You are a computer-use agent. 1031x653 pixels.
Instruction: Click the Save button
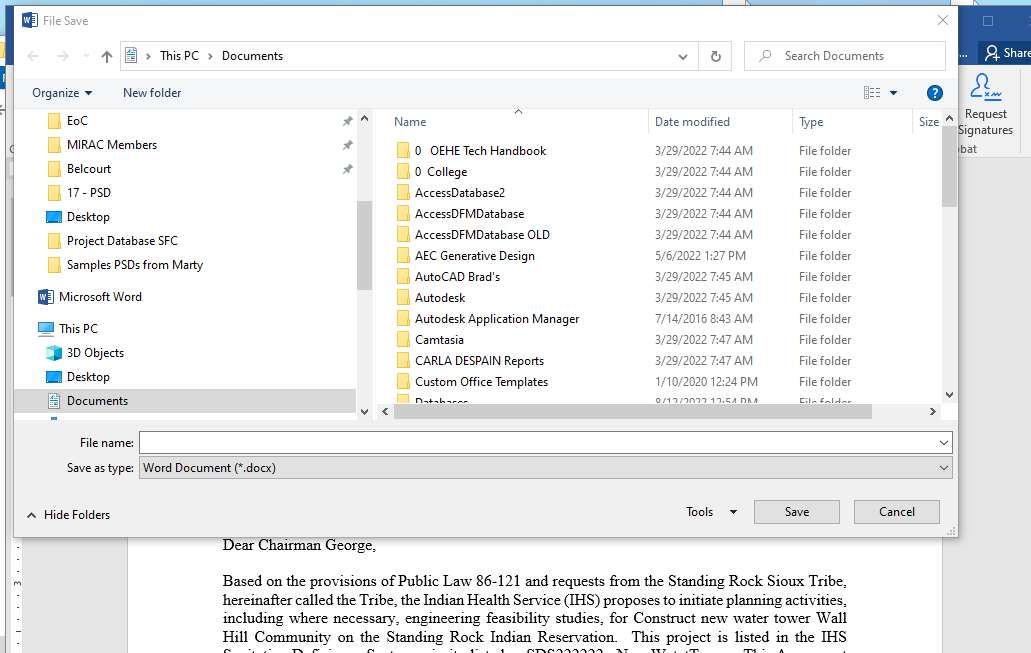click(797, 512)
